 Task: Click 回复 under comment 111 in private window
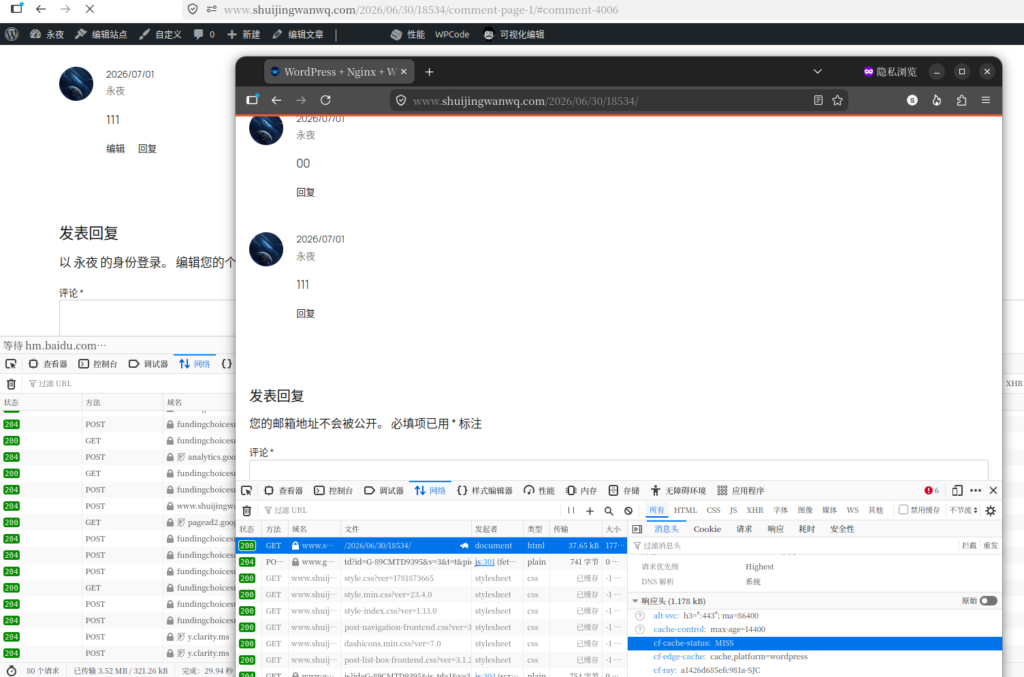point(306,313)
